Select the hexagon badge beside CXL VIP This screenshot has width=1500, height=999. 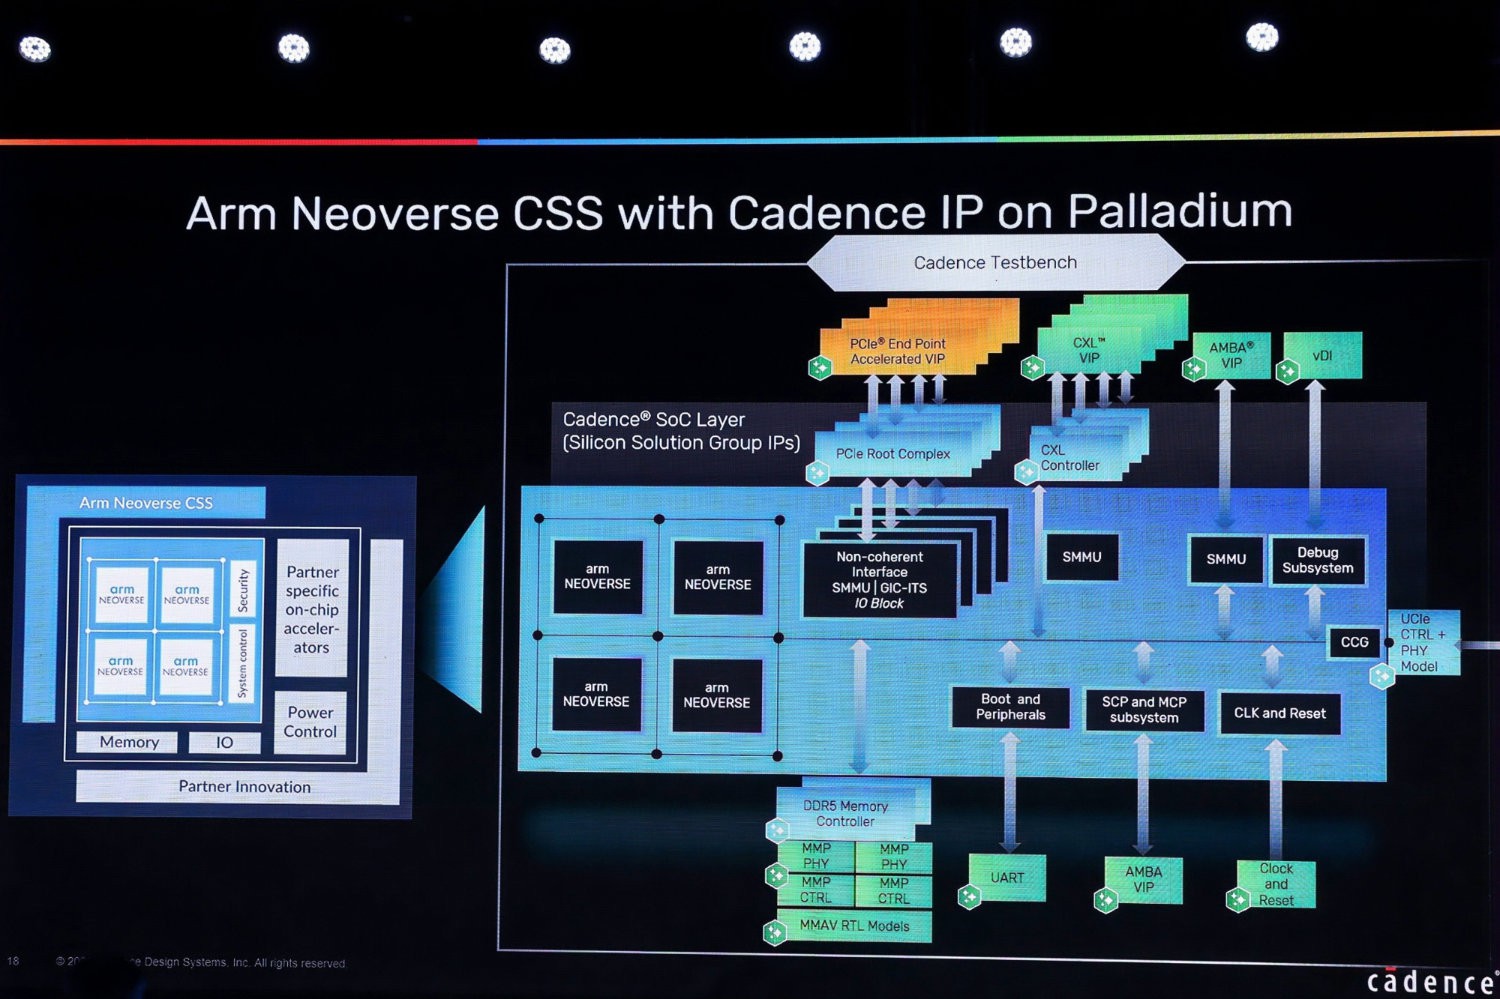pyautogui.click(x=1033, y=368)
